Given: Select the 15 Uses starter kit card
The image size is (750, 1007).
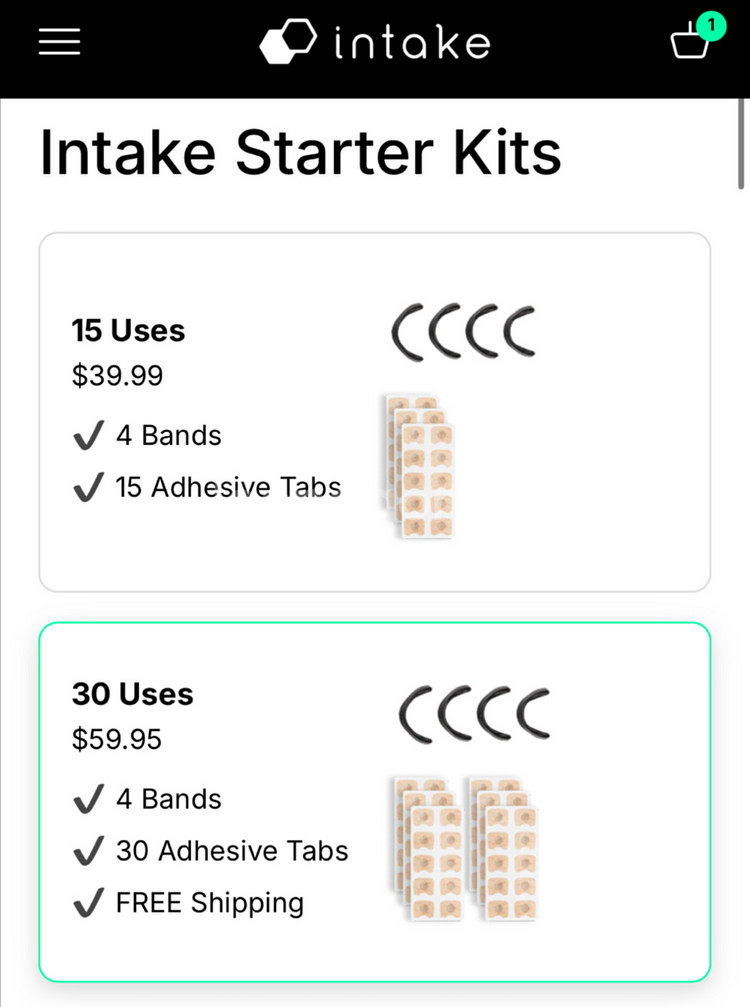Looking at the screenshot, I should click(375, 412).
